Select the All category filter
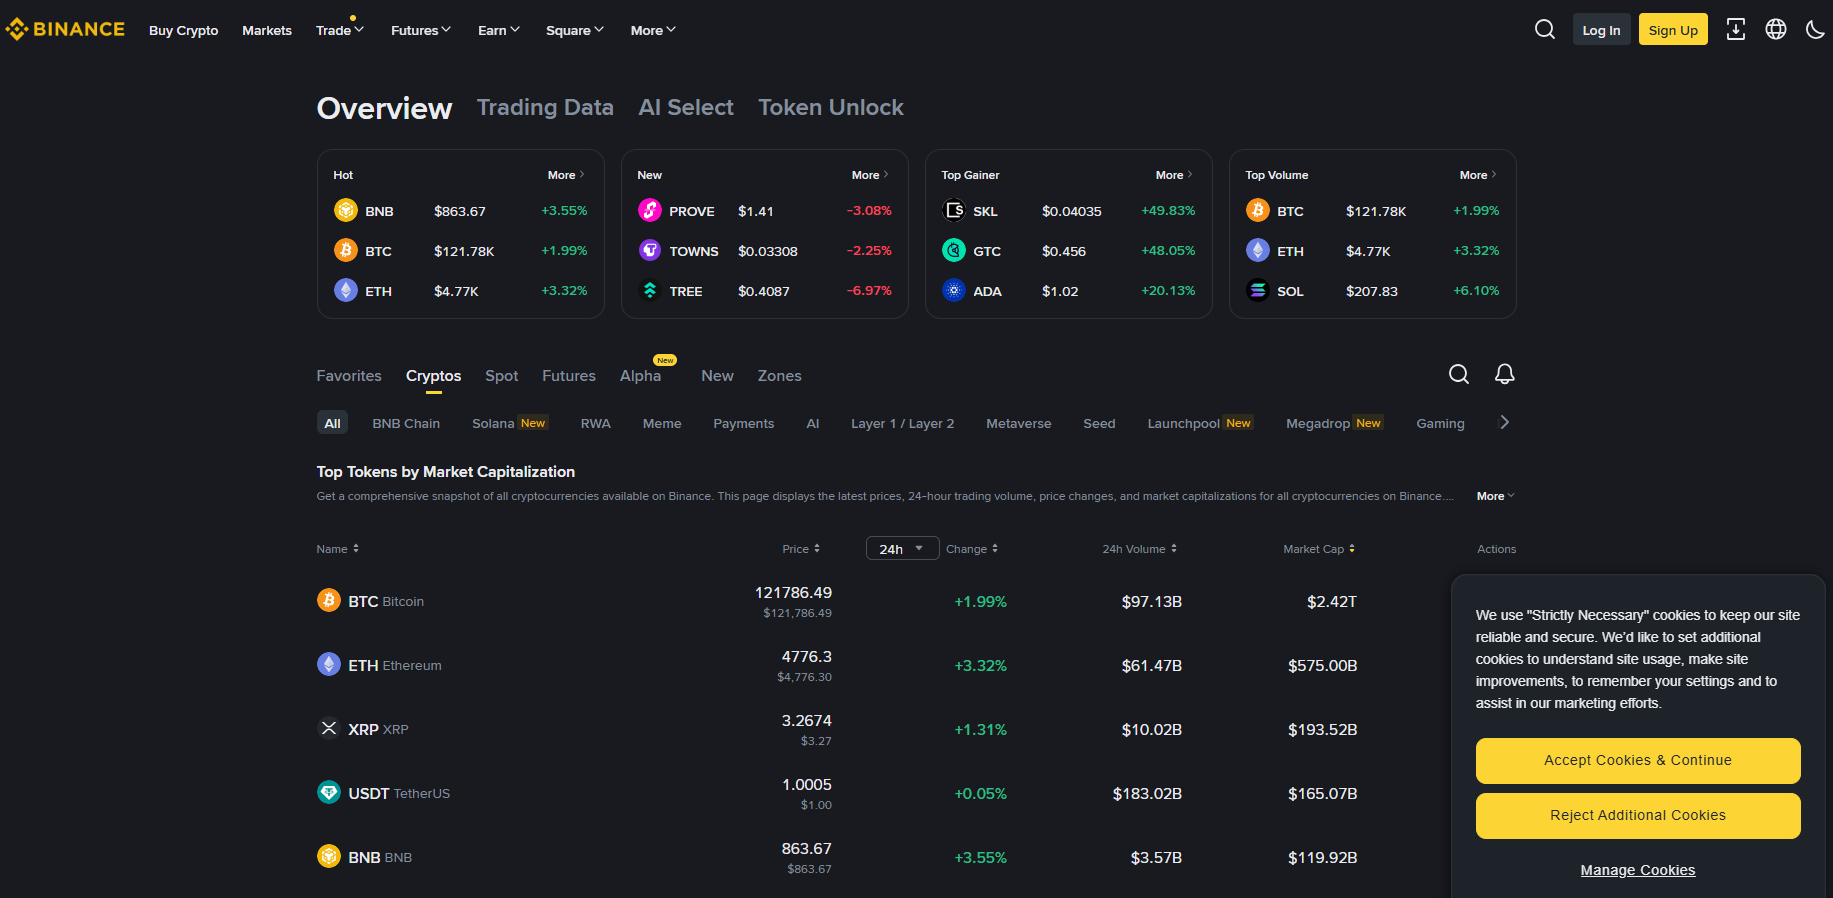1833x898 pixels. tap(332, 423)
